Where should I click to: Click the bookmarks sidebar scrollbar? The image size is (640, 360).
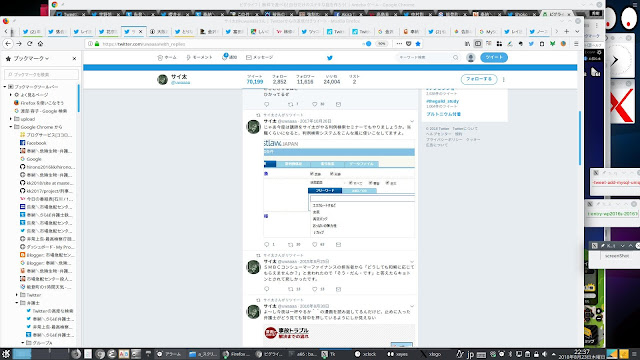point(79,98)
